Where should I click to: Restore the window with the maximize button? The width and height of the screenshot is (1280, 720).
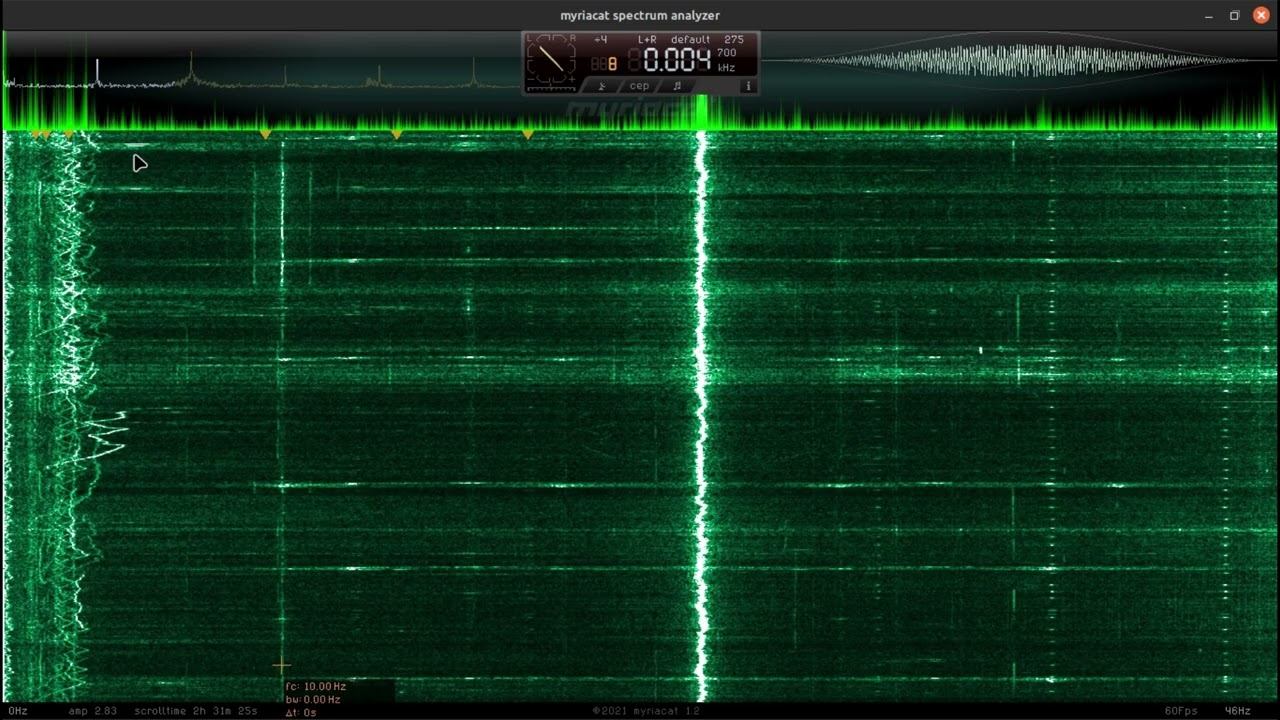pos(1234,15)
